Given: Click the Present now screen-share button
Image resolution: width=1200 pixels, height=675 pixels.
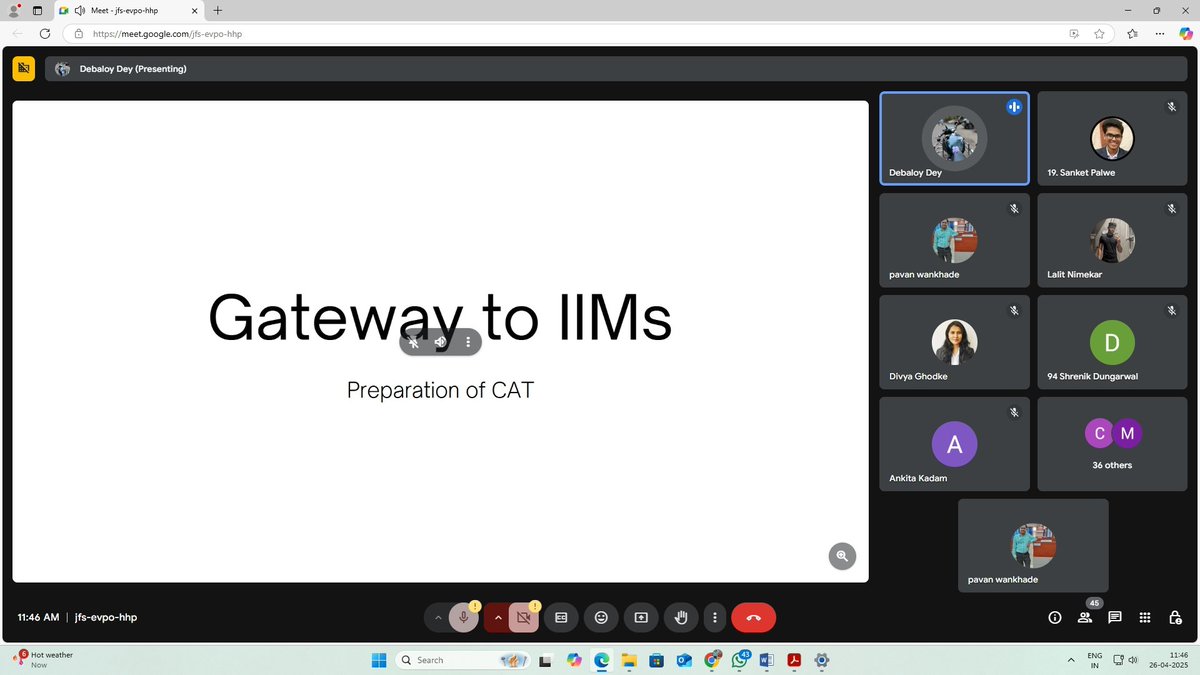Looking at the screenshot, I should tap(641, 618).
